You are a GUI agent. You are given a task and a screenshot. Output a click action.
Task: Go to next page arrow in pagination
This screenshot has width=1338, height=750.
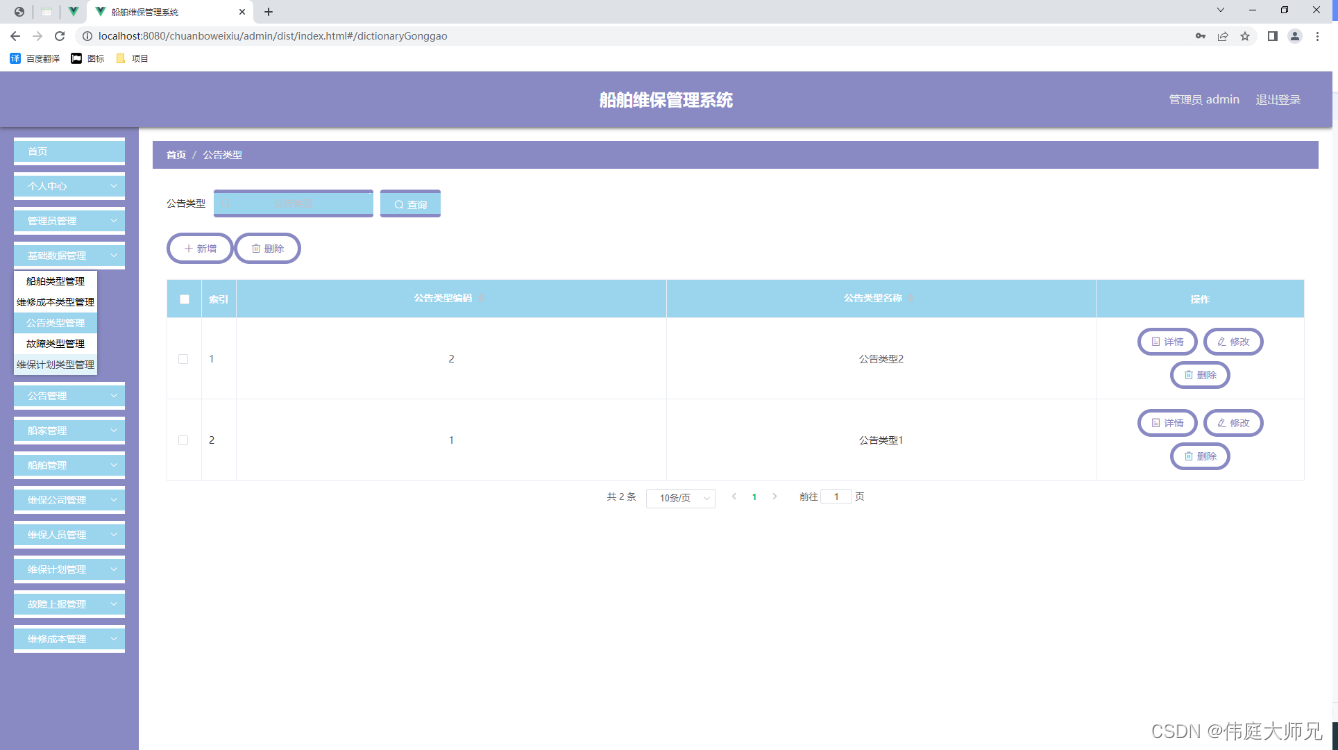click(774, 496)
